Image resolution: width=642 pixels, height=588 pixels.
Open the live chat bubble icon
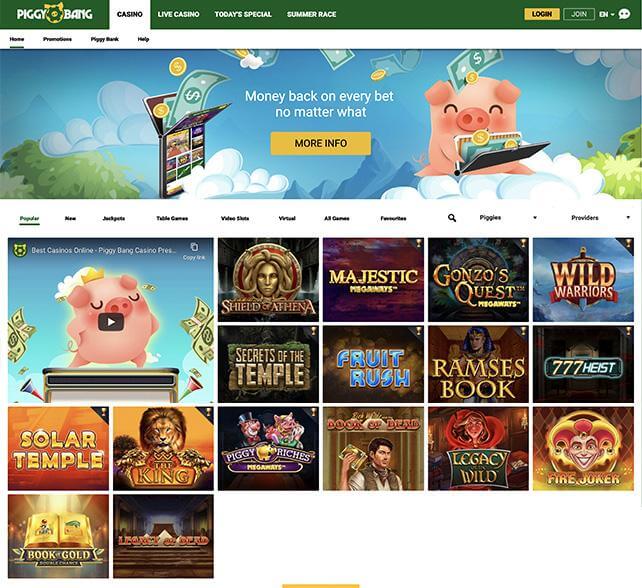pyautogui.click(x=624, y=14)
